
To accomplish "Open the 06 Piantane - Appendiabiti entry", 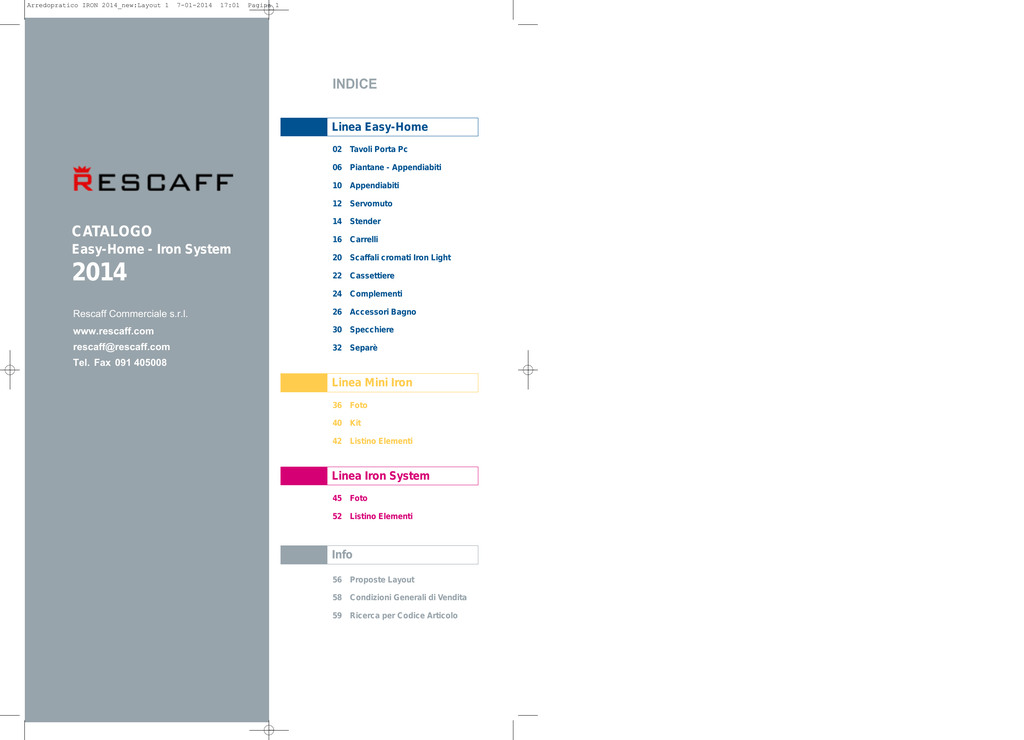I will pyautogui.click(x=387, y=167).
